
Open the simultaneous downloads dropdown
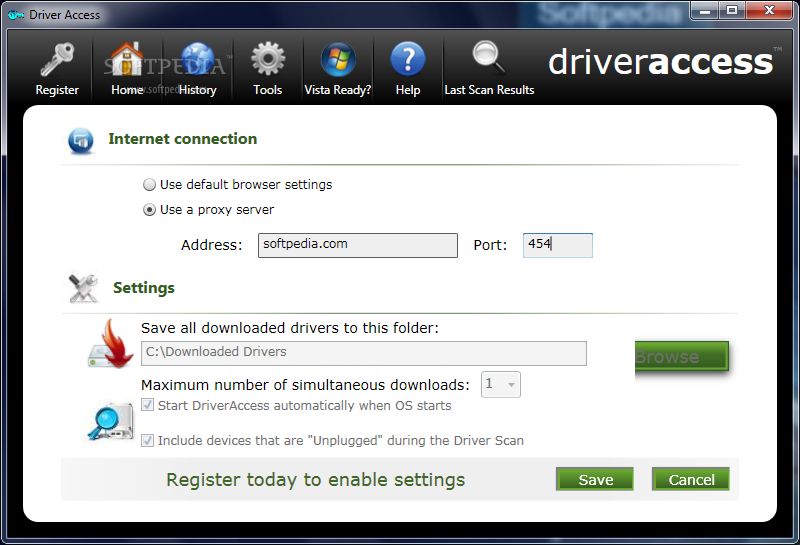(501, 384)
